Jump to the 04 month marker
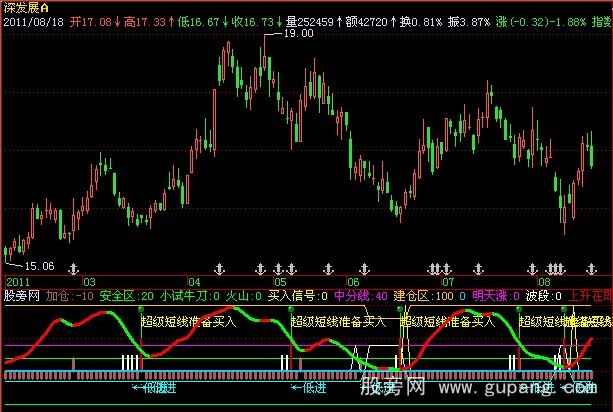 point(194,282)
